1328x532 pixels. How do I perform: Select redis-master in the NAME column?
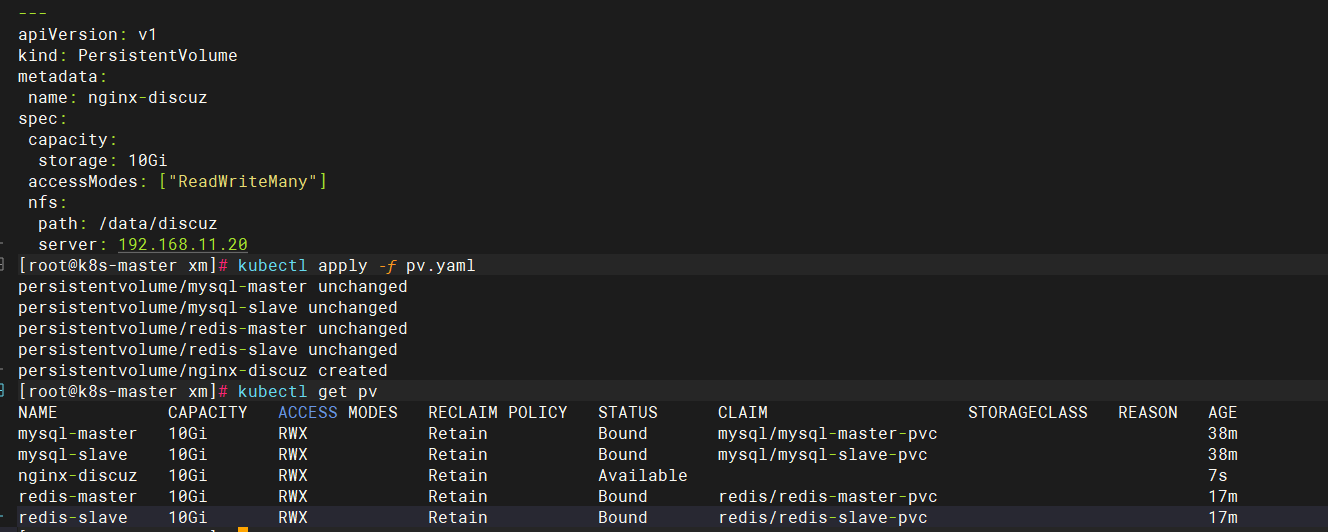click(78, 496)
